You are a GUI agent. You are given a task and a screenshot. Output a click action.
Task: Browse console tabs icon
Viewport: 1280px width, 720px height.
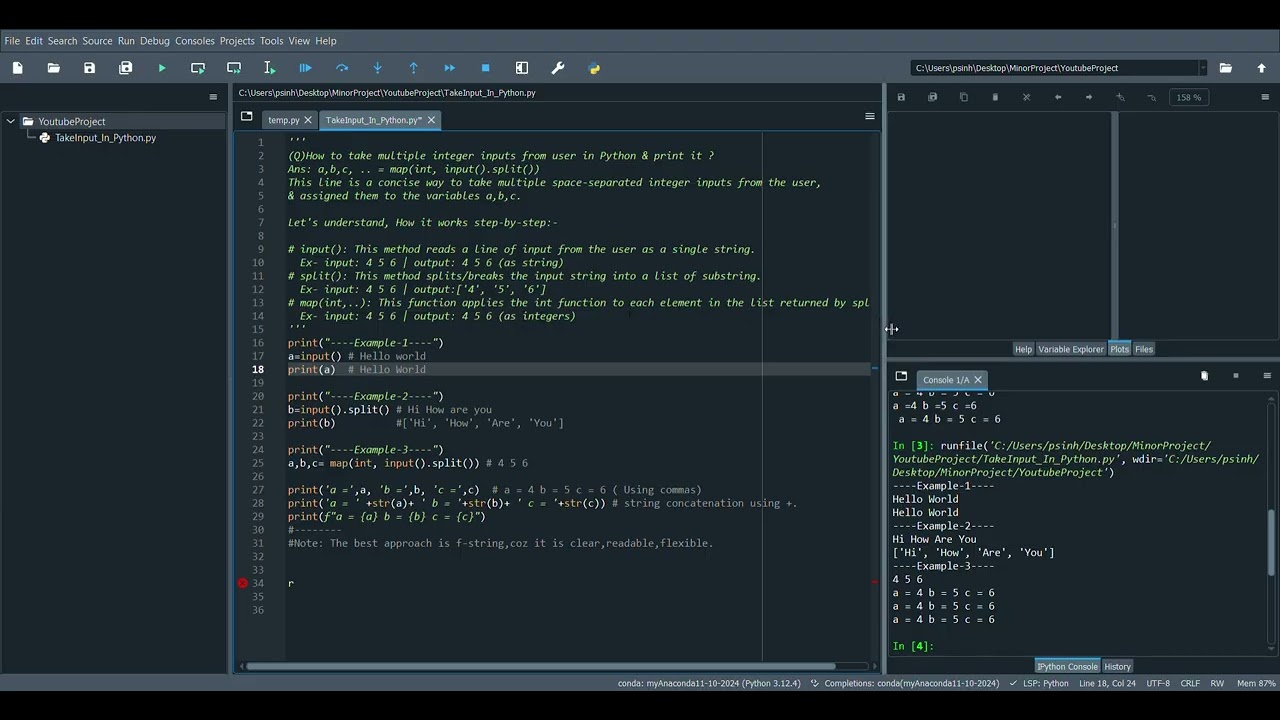tap(901, 377)
